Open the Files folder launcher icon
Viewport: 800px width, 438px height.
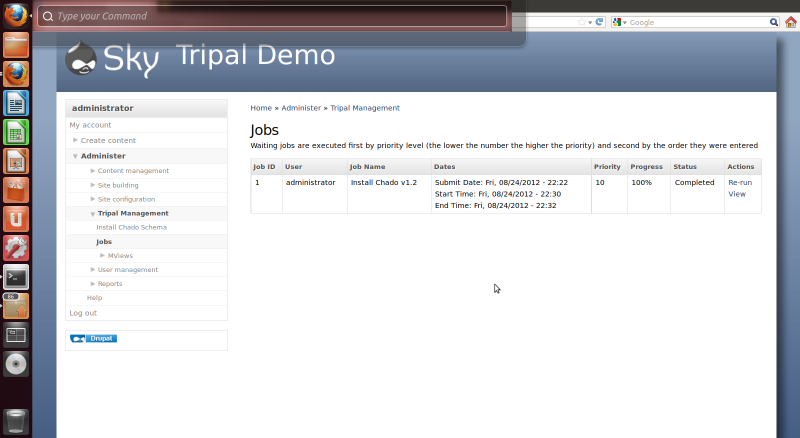(16, 45)
